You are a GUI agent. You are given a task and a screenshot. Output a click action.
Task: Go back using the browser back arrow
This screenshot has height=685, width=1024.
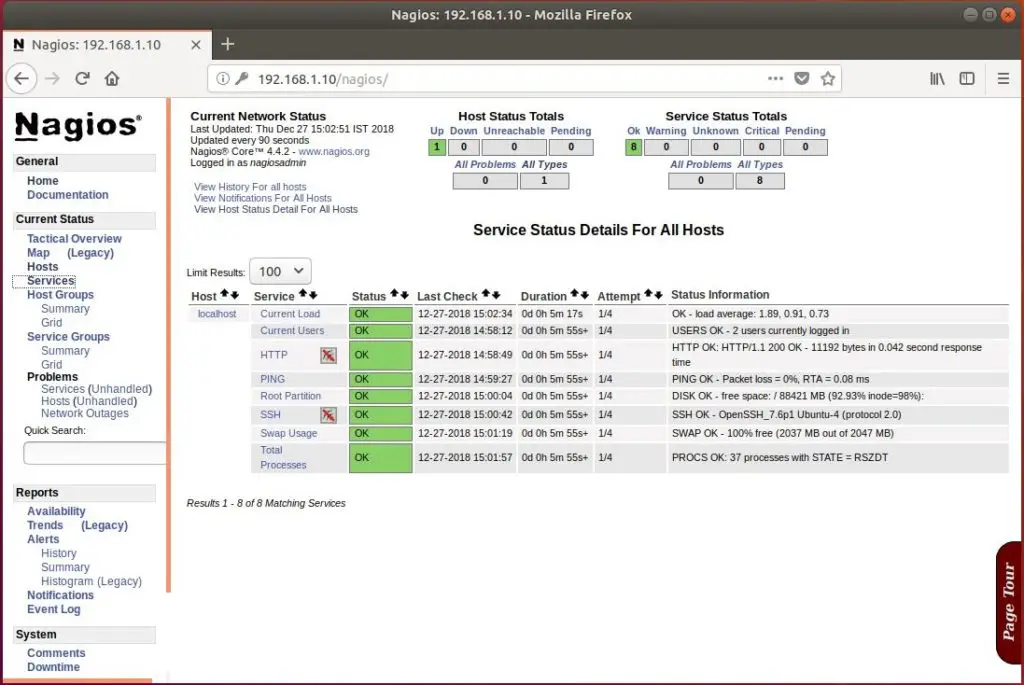(x=22, y=78)
